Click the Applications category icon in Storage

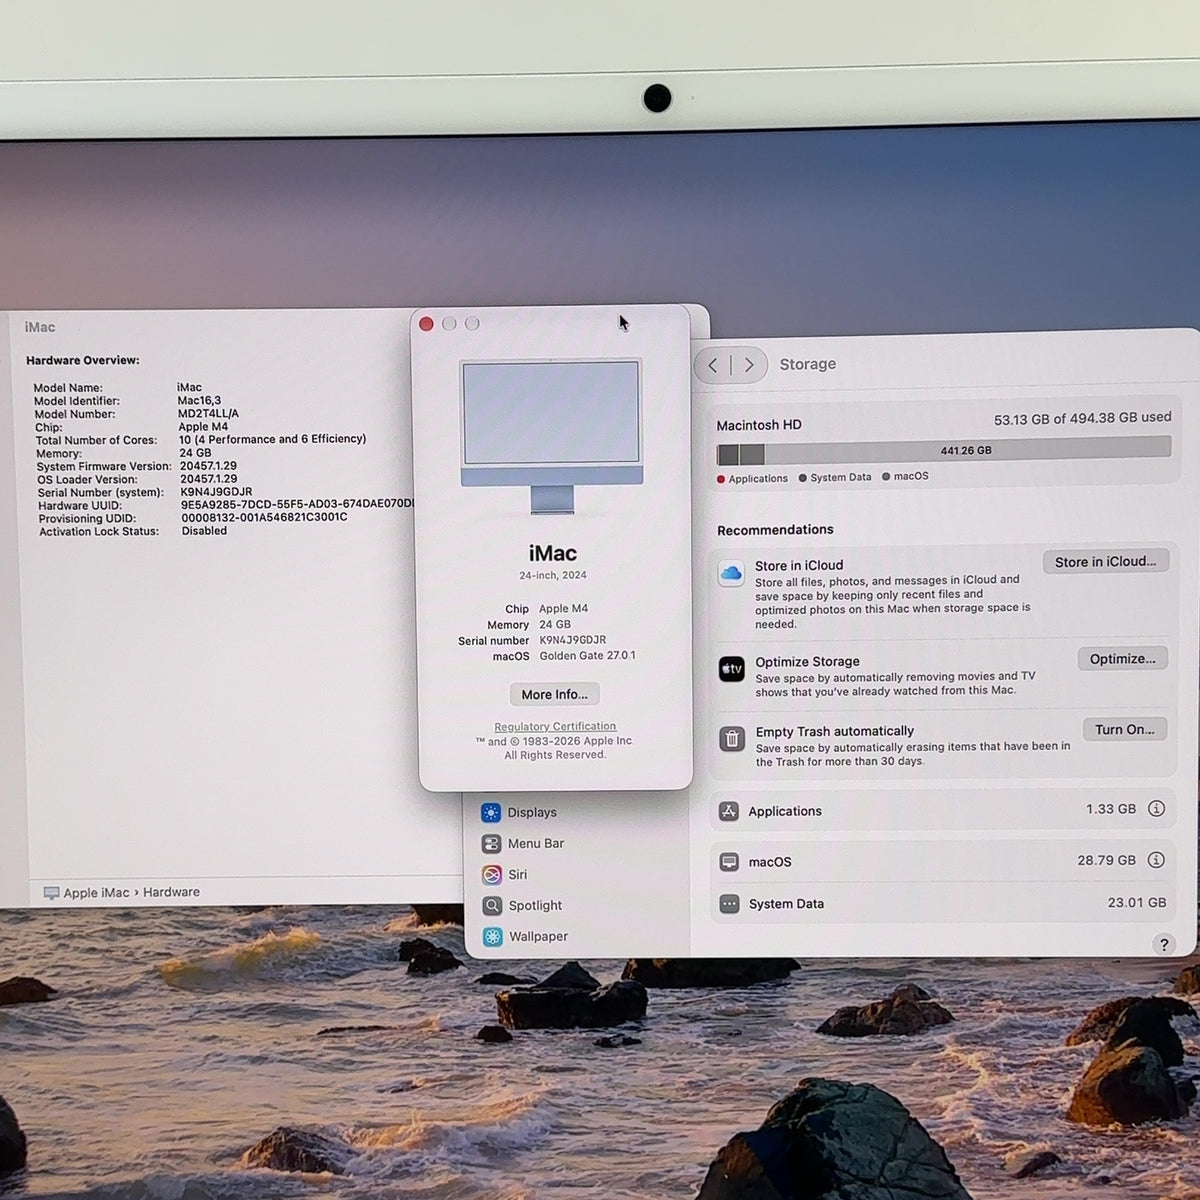[729, 811]
